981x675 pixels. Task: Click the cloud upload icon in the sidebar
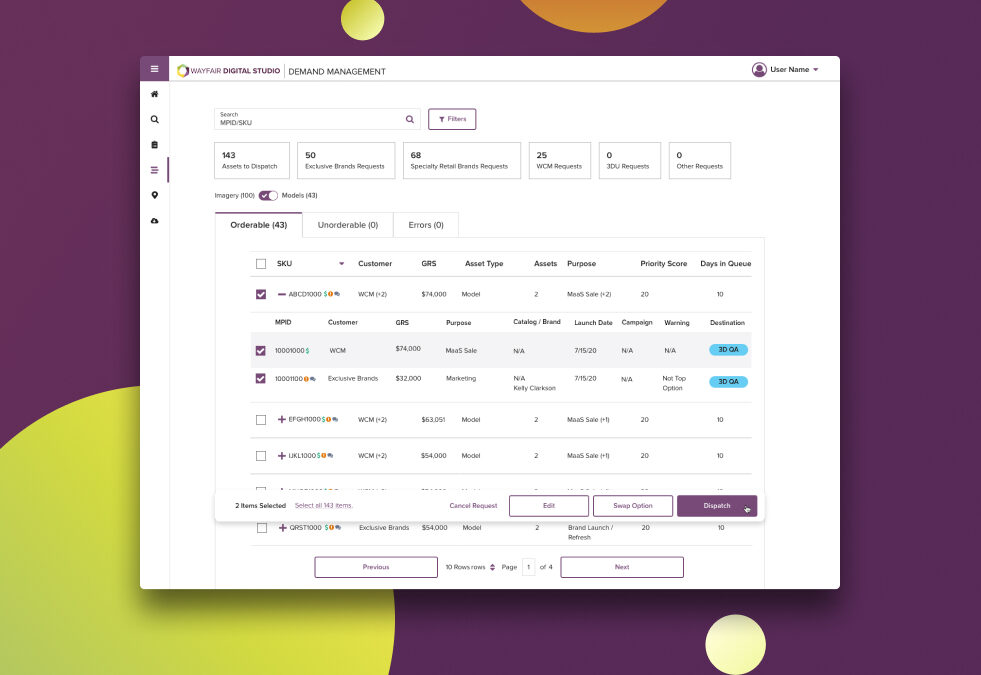pos(154,220)
